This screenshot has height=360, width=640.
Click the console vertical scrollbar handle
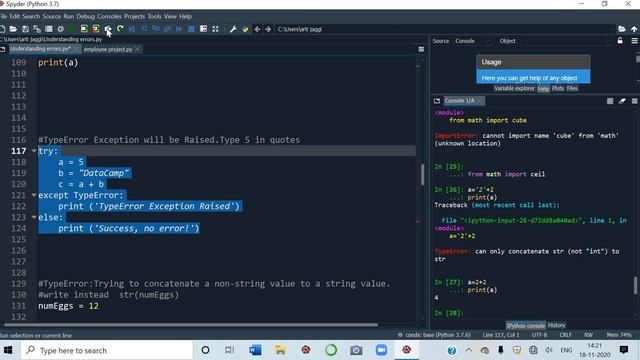pos(635,285)
